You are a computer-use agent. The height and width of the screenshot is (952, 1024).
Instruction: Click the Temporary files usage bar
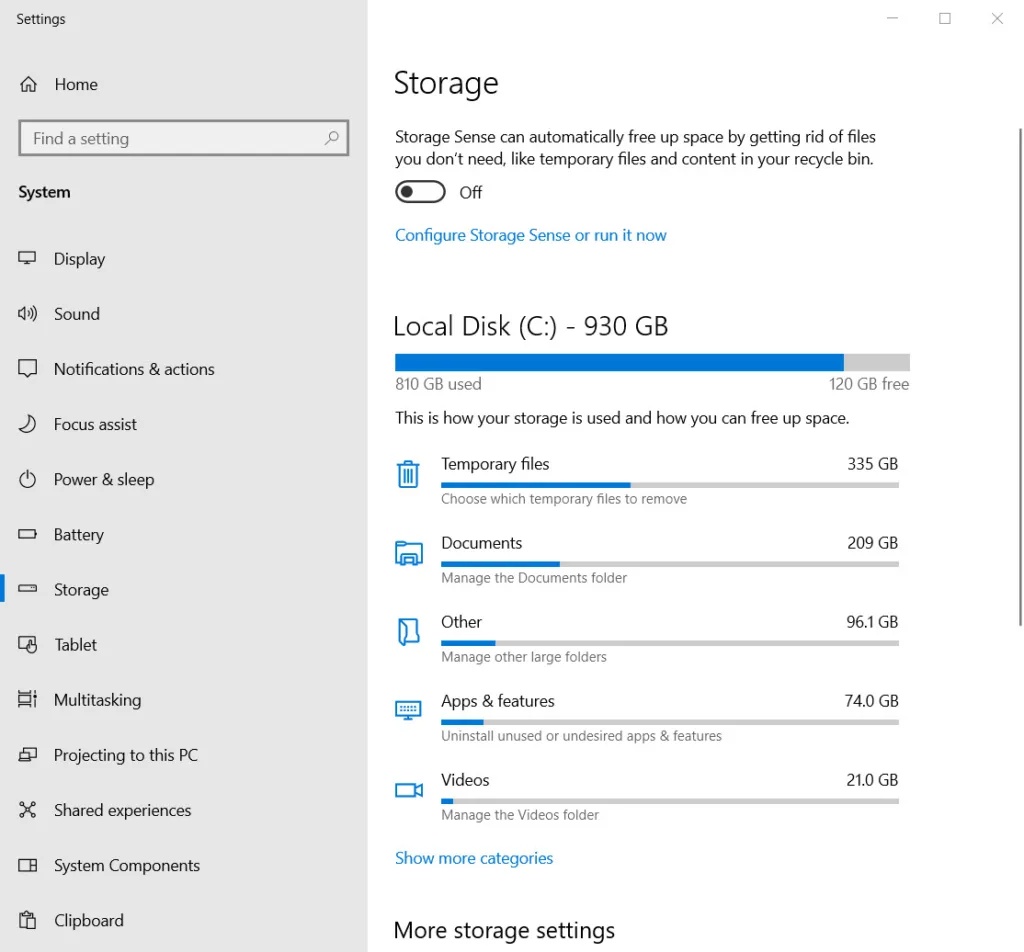pos(670,485)
